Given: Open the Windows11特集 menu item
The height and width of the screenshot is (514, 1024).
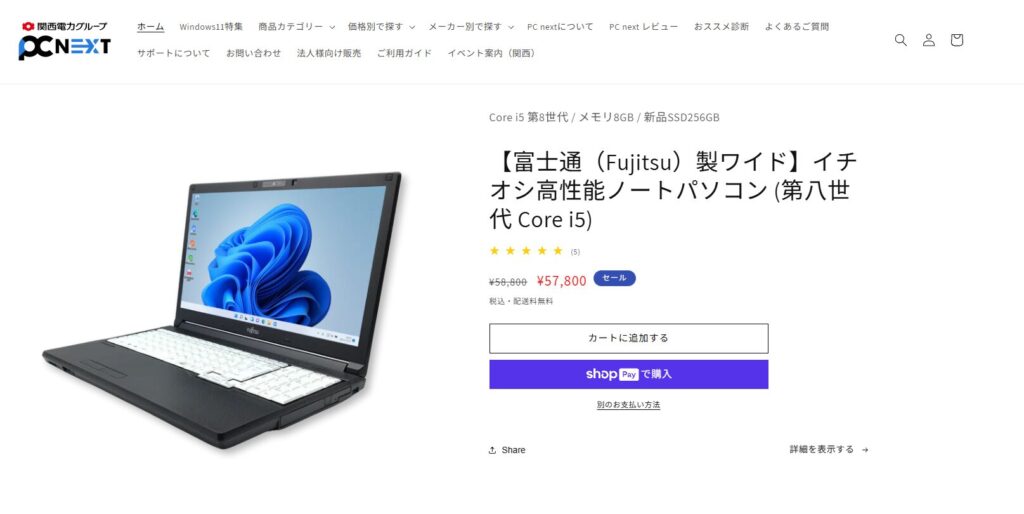Looking at the screenshot, I should click(211, 27).
